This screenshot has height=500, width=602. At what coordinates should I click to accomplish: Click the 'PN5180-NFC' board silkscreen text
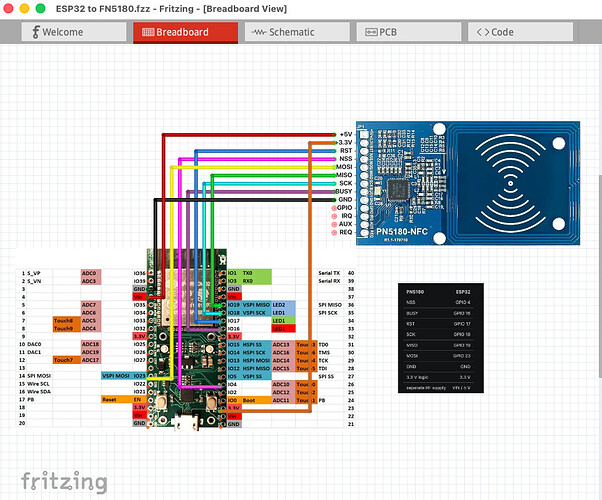402,232
